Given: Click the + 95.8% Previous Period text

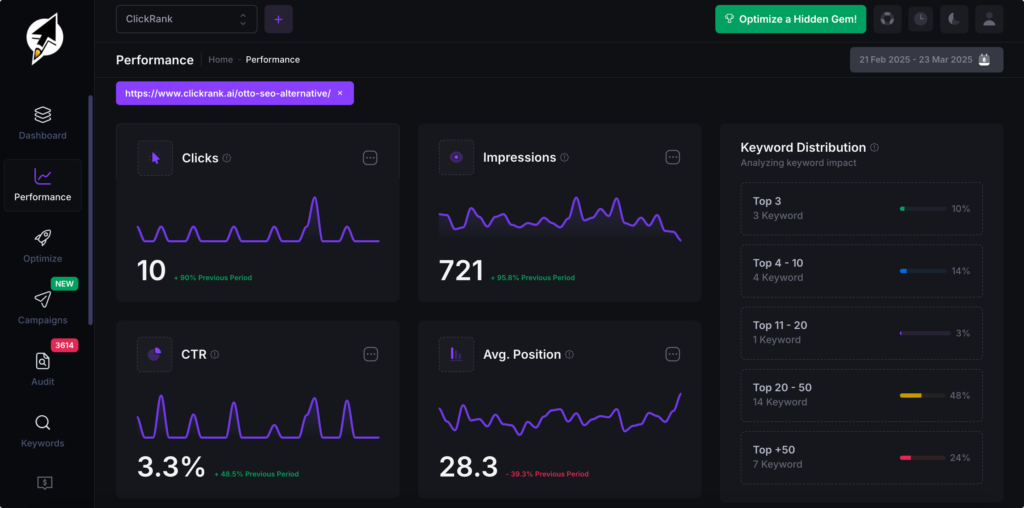Looking at the screenshot, I should (533, 278).
